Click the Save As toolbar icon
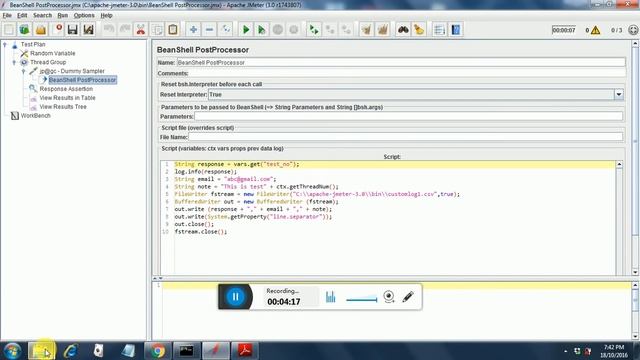 (88, 29)
